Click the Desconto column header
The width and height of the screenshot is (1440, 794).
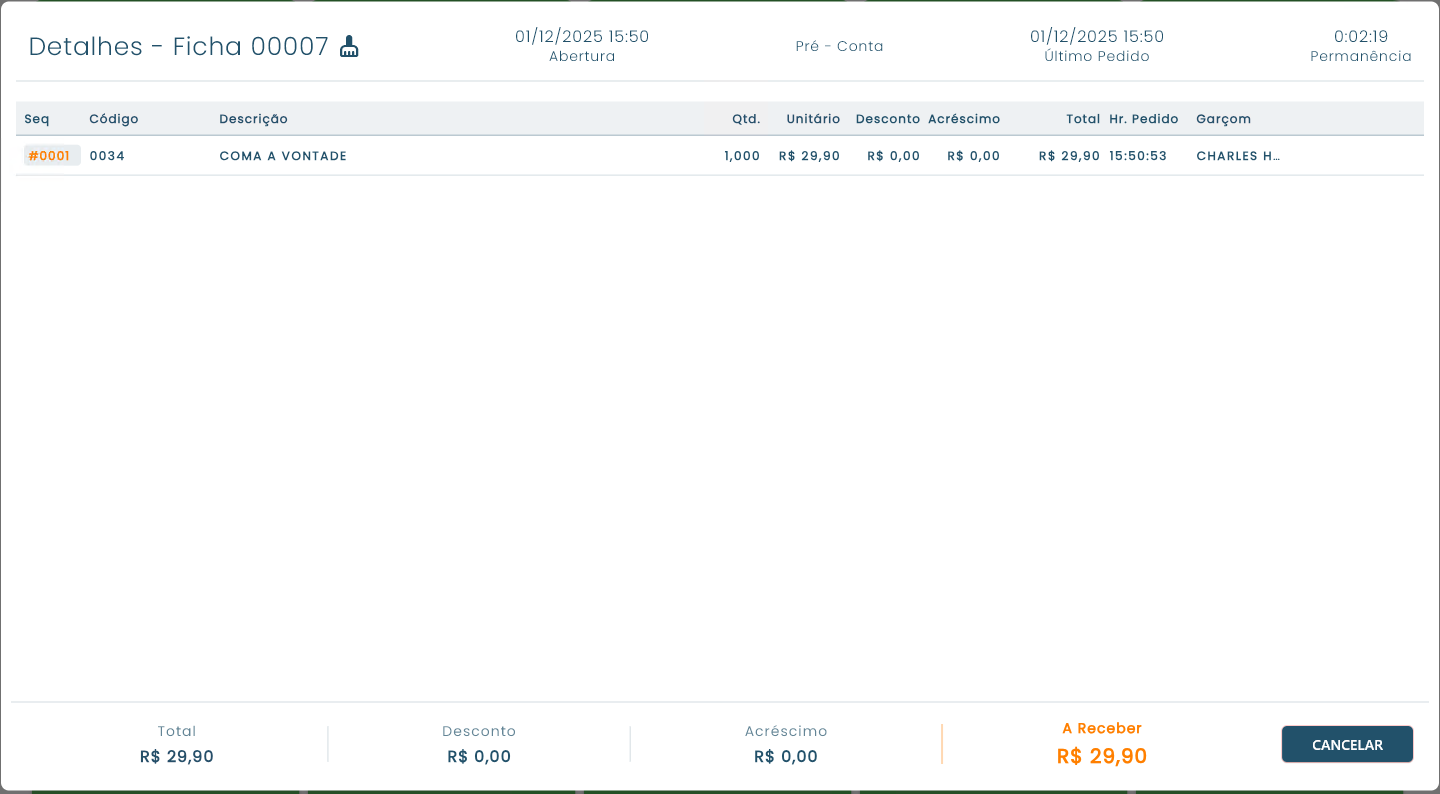coord(887,119)
